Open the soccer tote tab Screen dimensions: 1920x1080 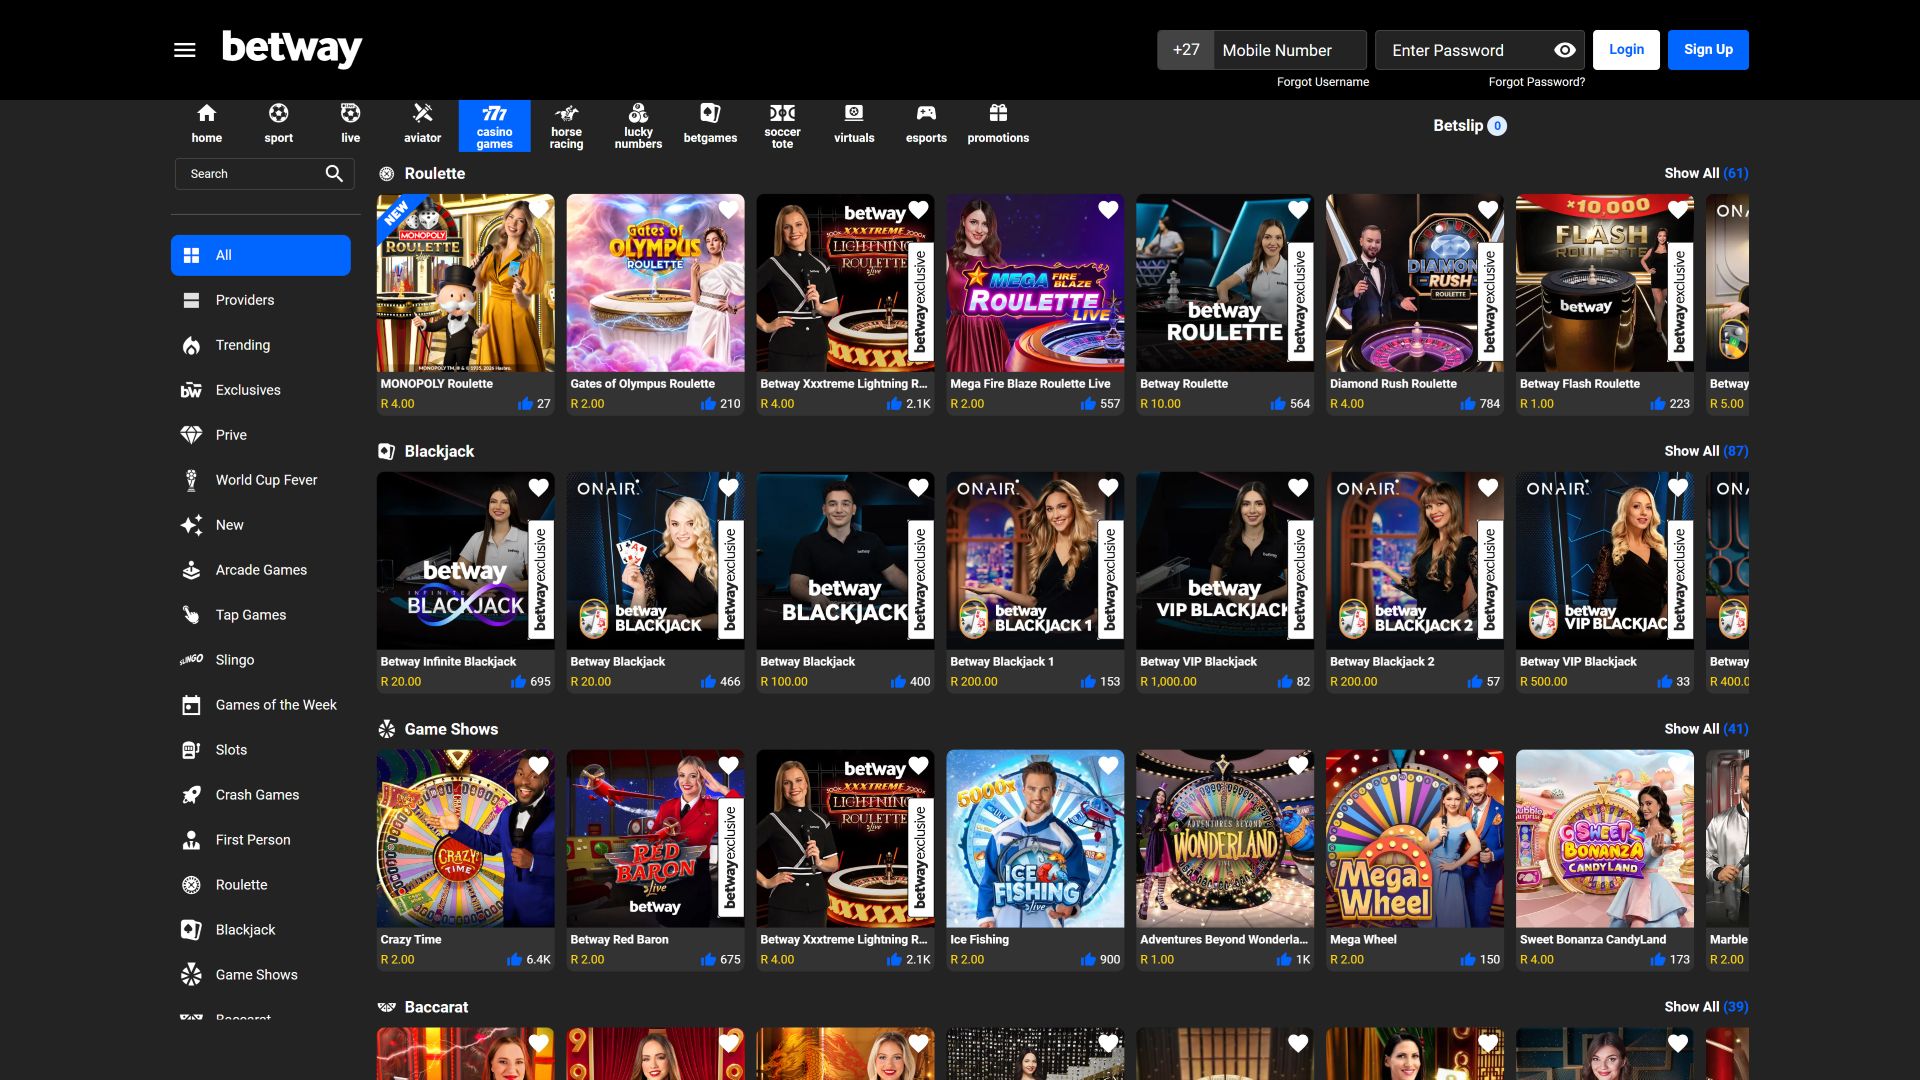(x=783, y=126)
